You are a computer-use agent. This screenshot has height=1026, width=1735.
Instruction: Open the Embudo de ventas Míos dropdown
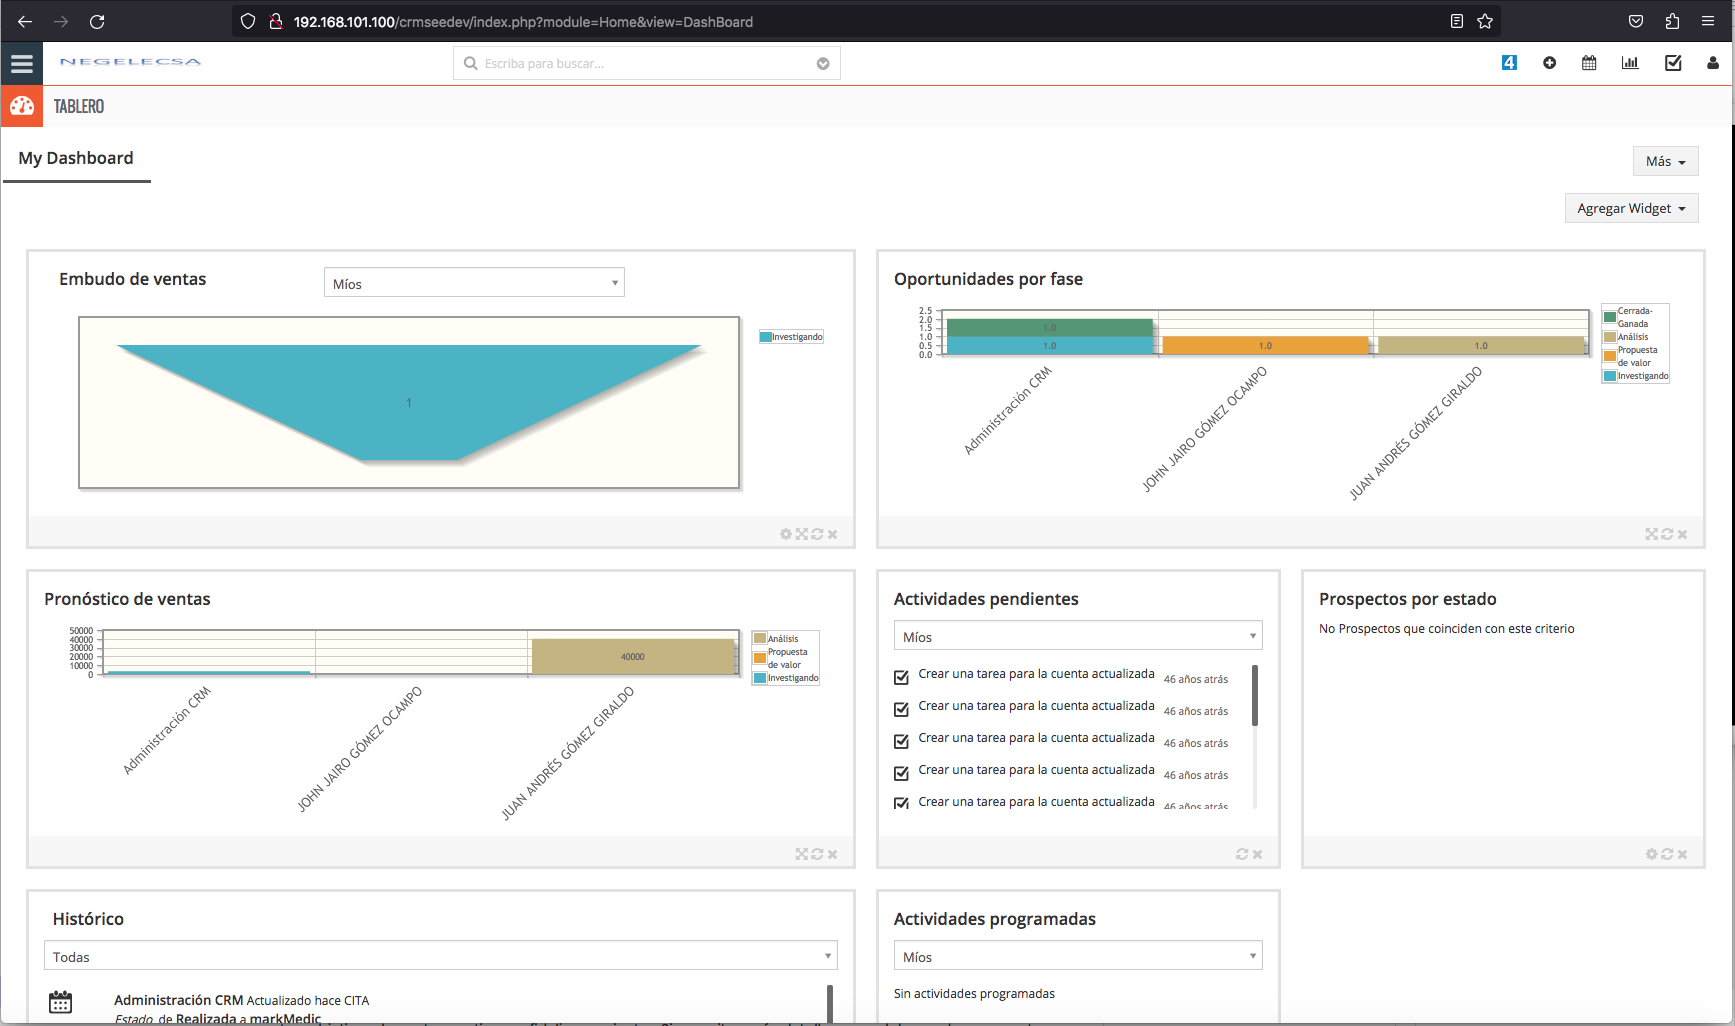click(x=474, y=283)
